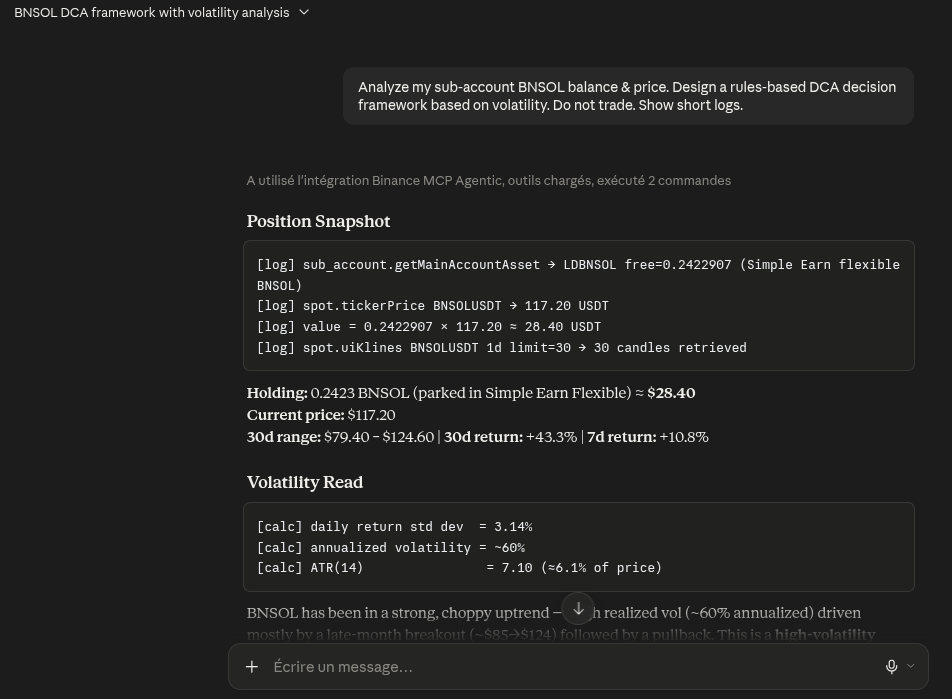This screenshot has width=952, height=699.
Task: Expand the 'A utilisé l'intégration Binance MCP' tool summary
Action: [488, 180]
